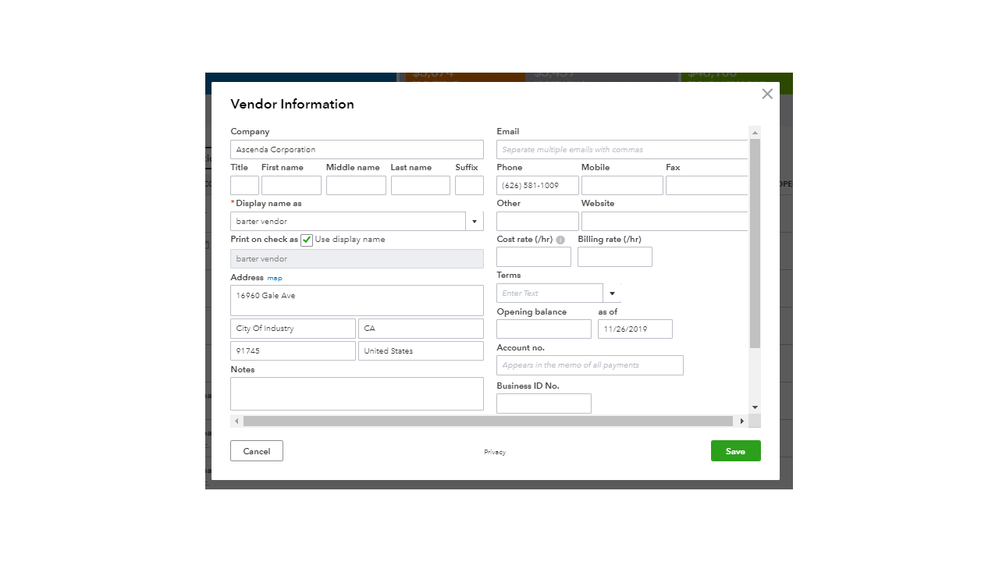Image resolution: width=999 pixels, height=562 pixels.
Task: Click the horizontal scrollbar left arrow
Action: click(x=237, y=421)
